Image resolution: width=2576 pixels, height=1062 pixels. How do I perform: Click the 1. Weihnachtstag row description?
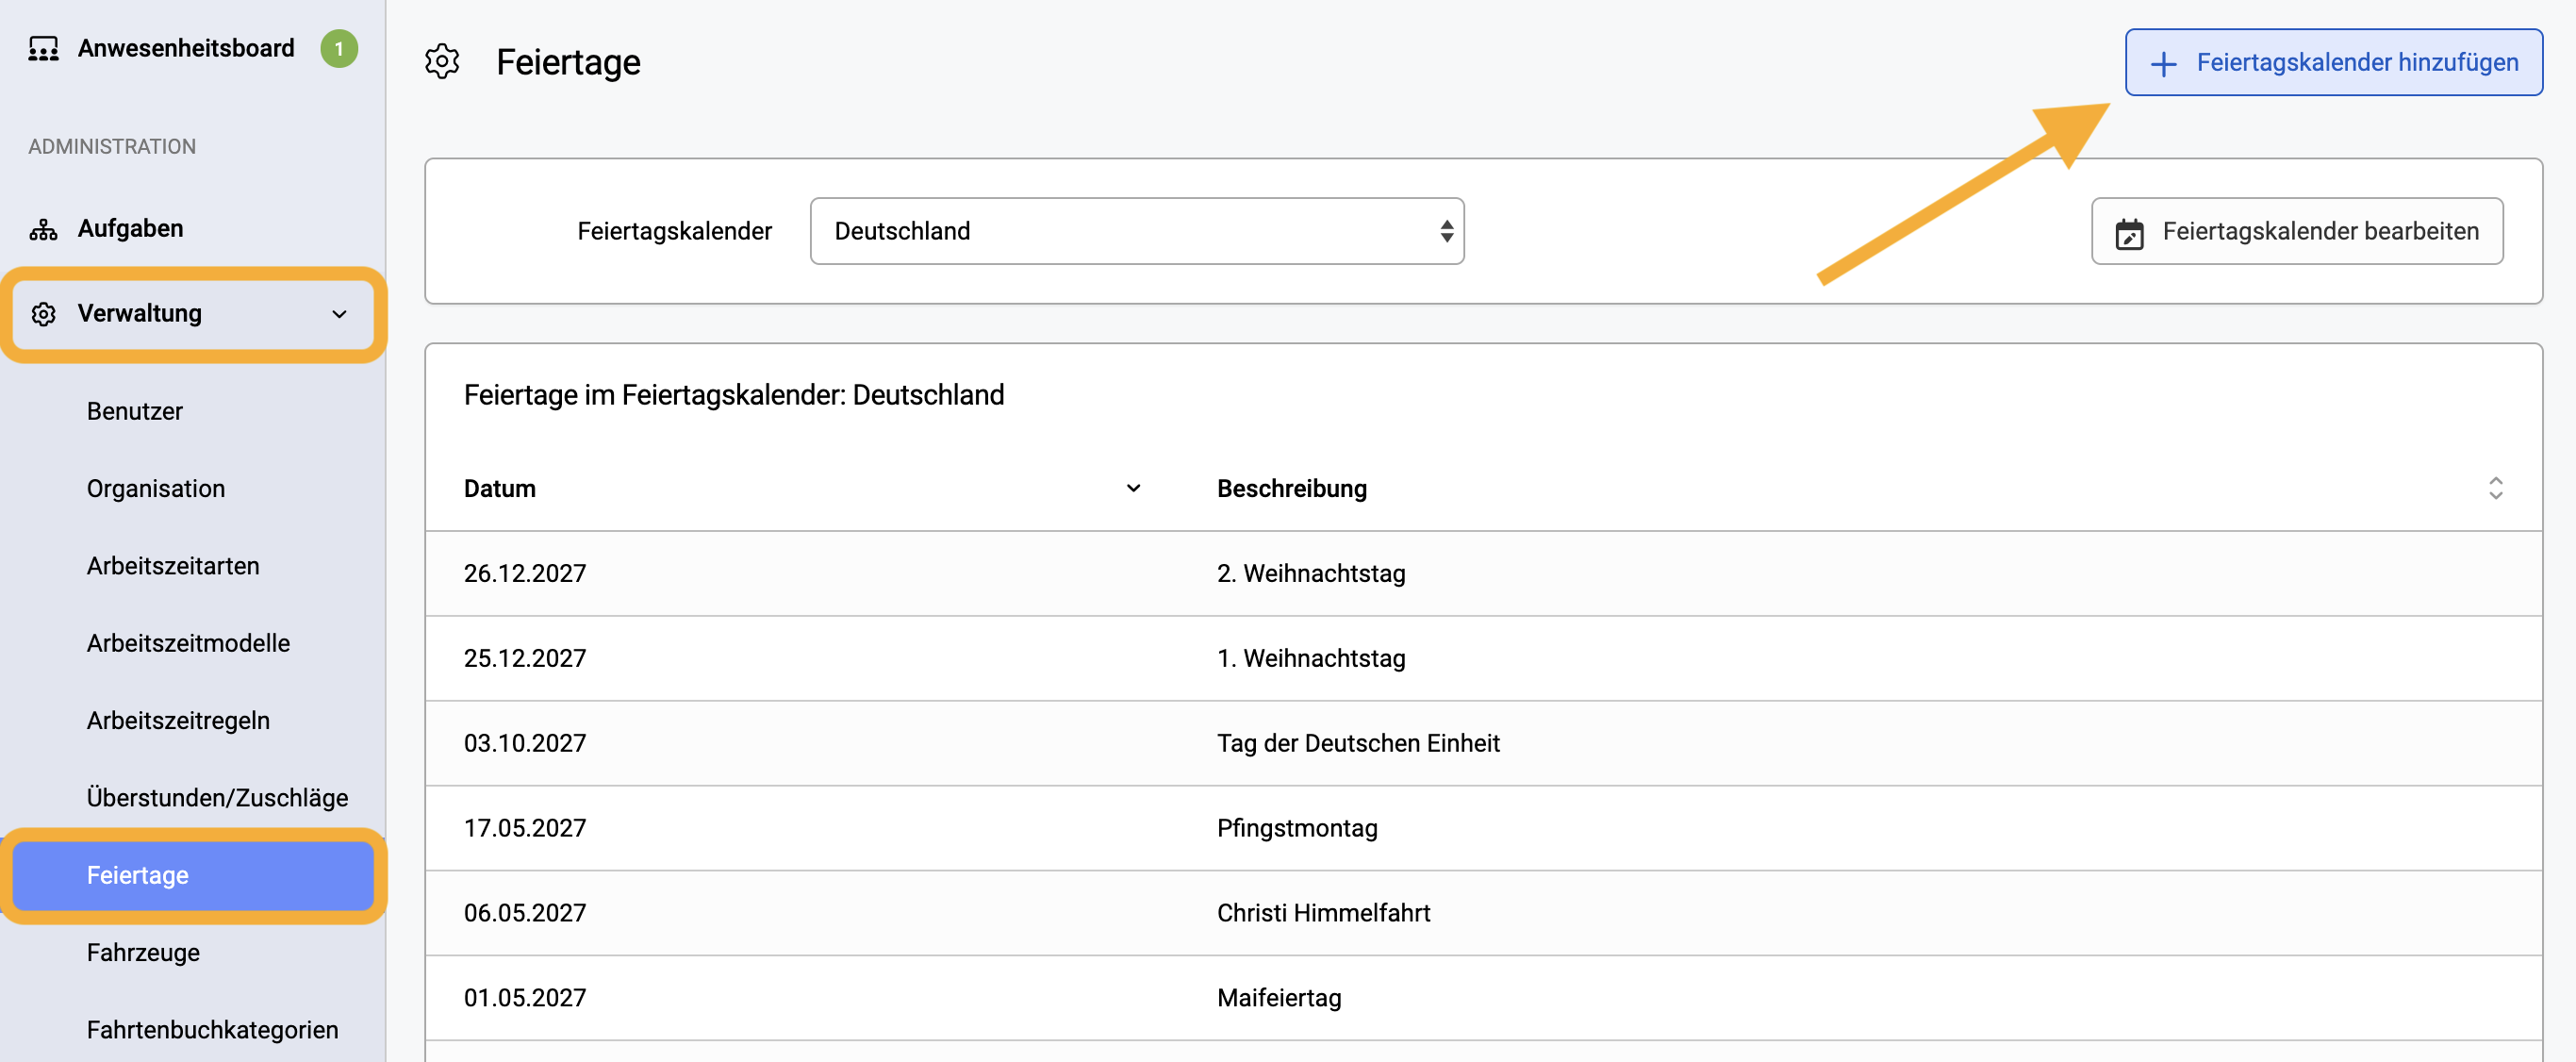click(x=1311, y=658)
